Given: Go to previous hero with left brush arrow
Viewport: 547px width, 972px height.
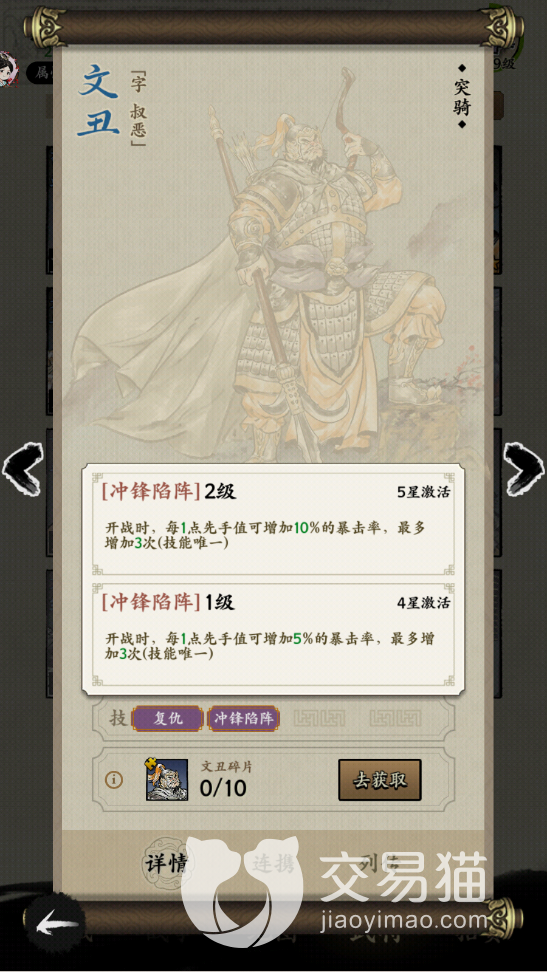Looking at the screenshot, I should (22, 467).
